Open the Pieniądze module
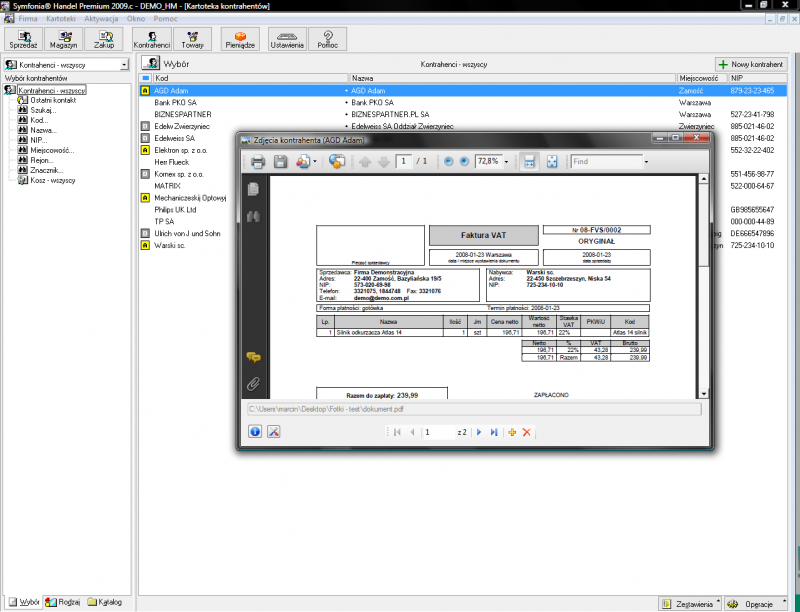The height and width of the screenshot is (612, 800). pyautogui.click(x=240, y=39)
